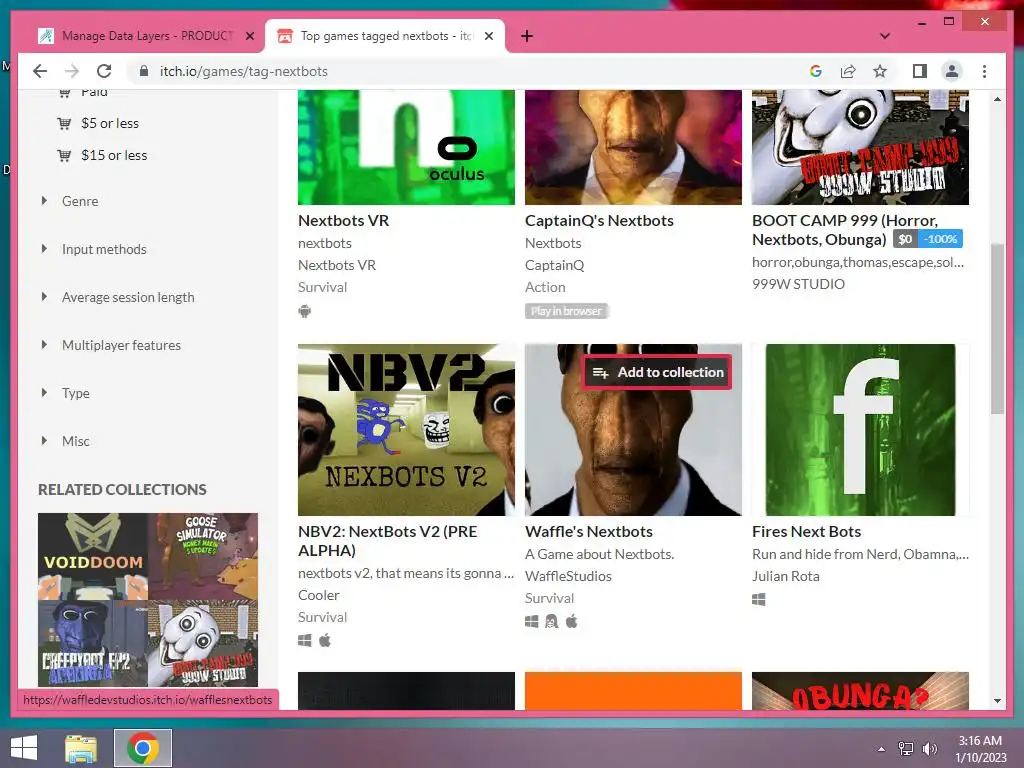The width and height of the screenshot is (1024, 768).
Task: Click Android platform icon under Nextbots VR
Action: pyautogui.click(x=304, y=311)
